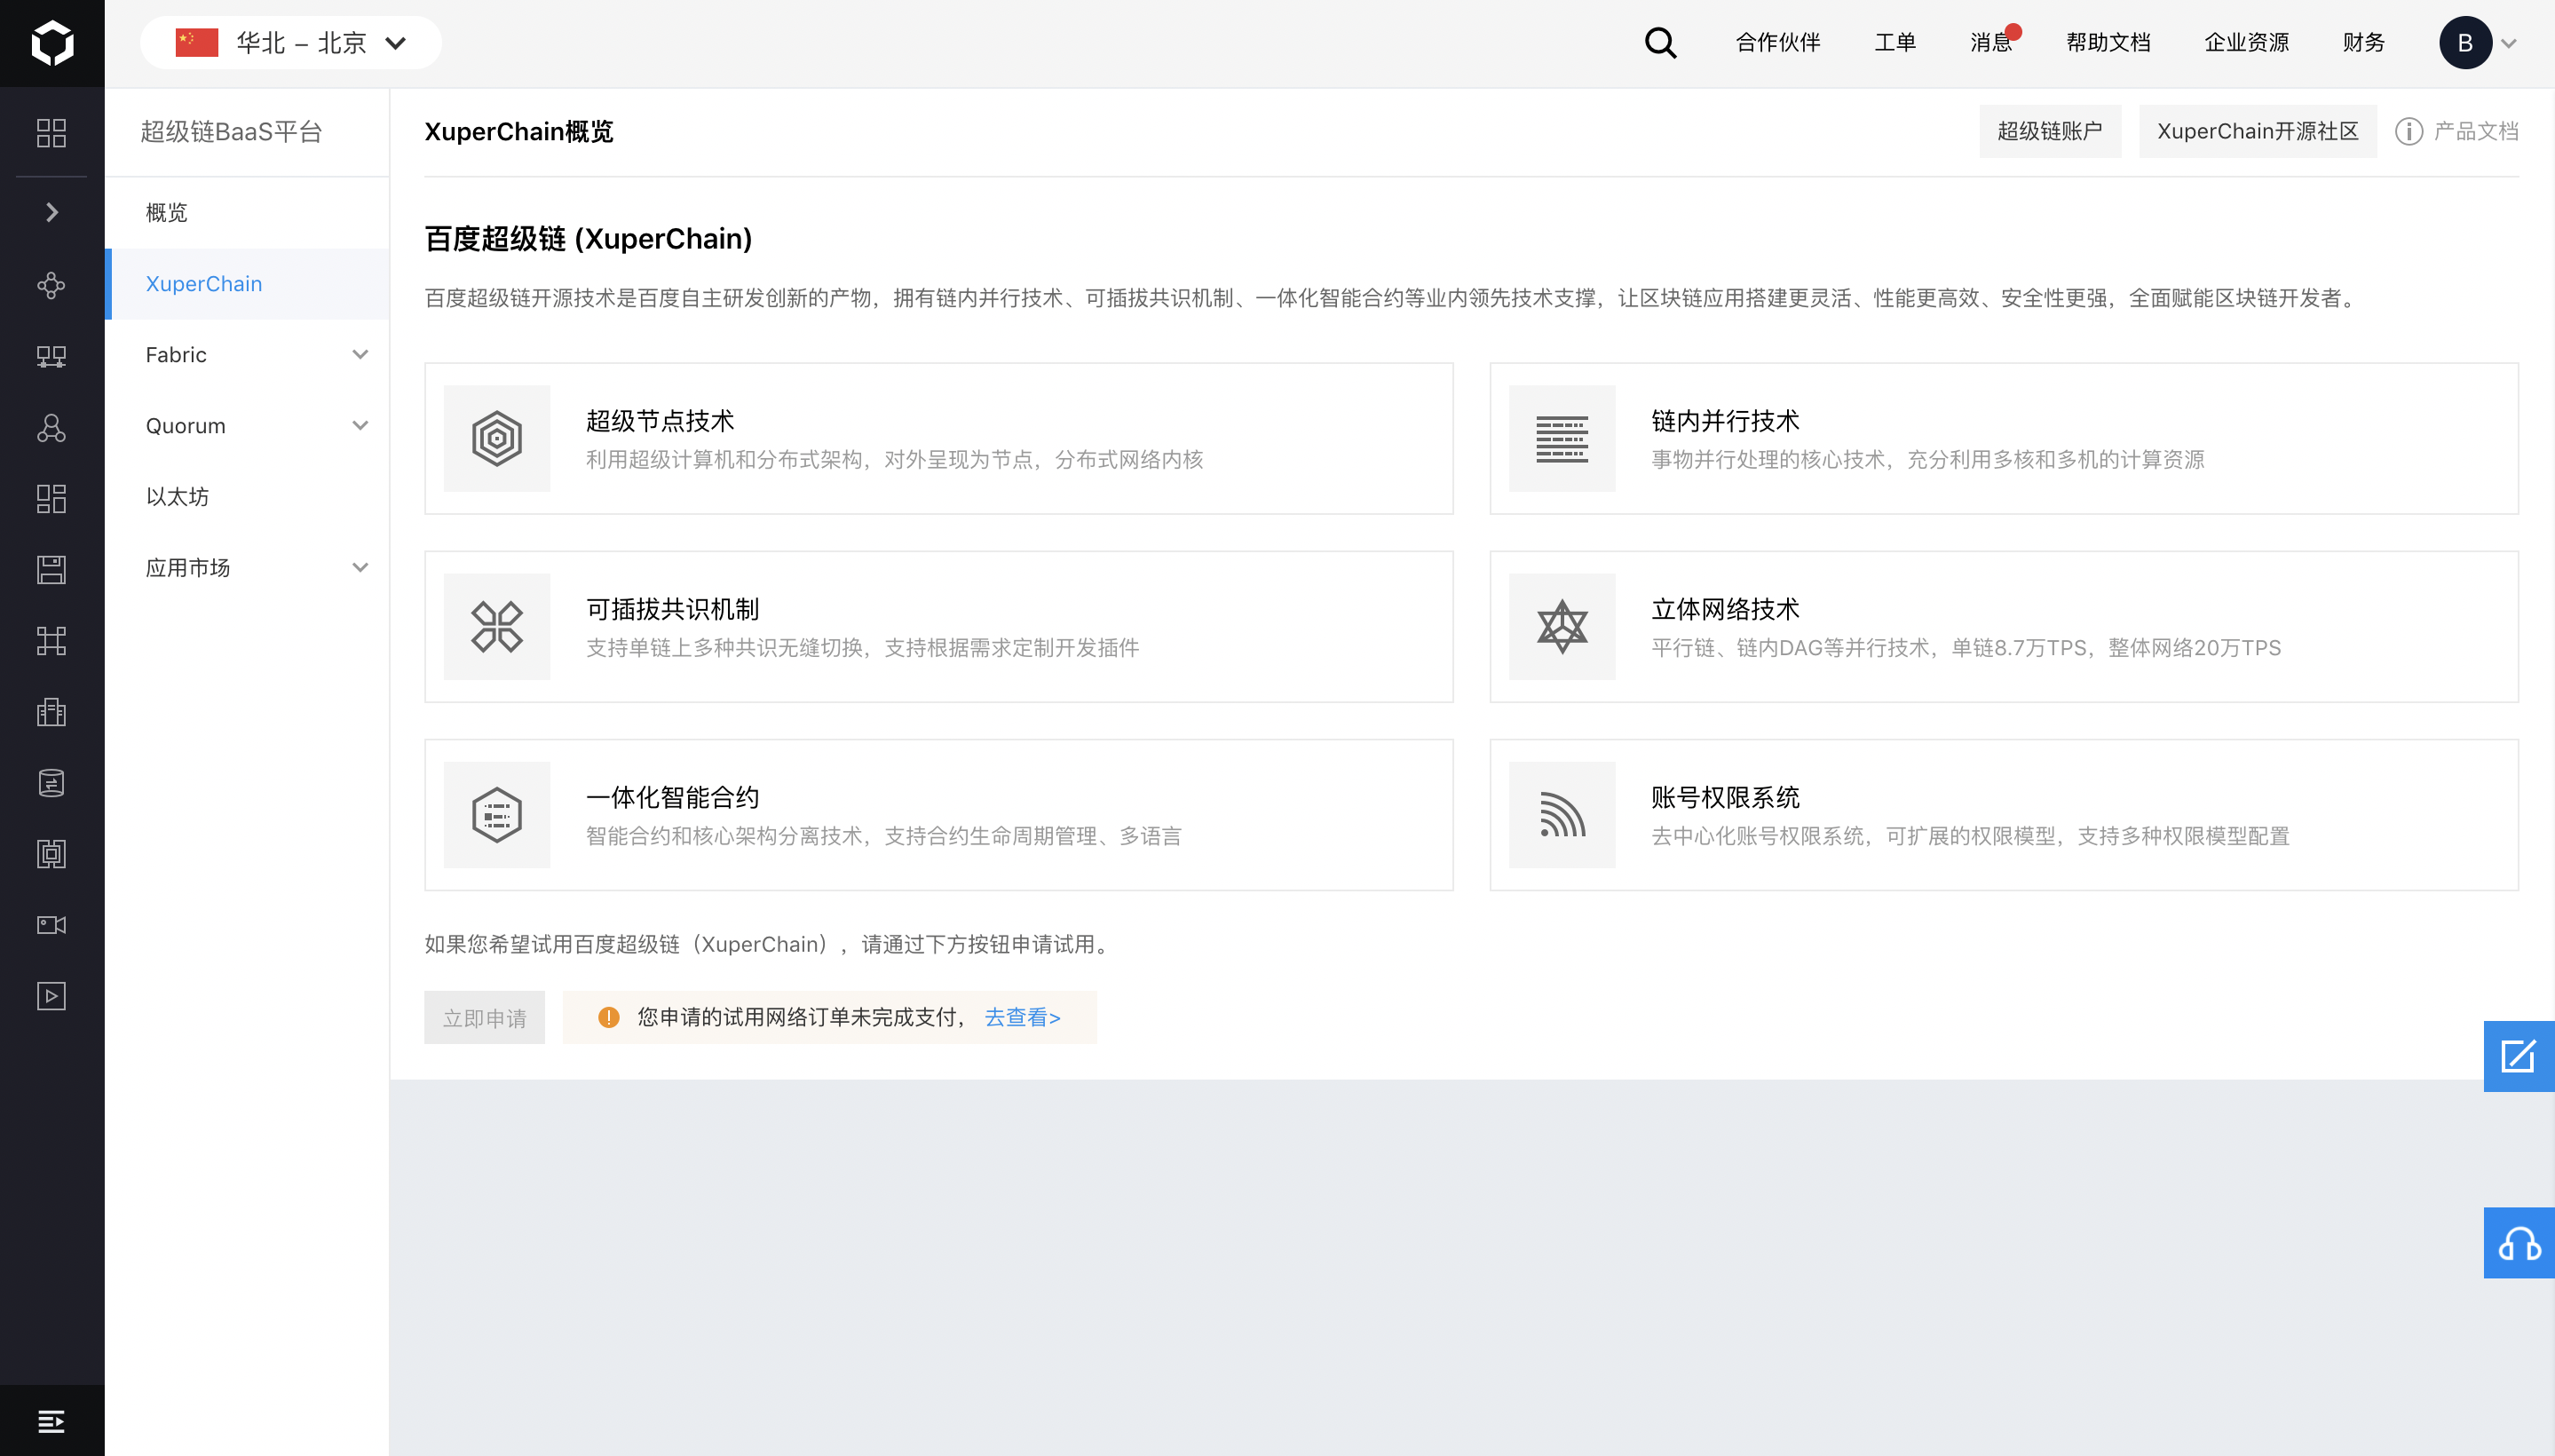
Task: Click the 立体网络技术 star icon
Action: pyautogui.click(x=1561, y=626)
